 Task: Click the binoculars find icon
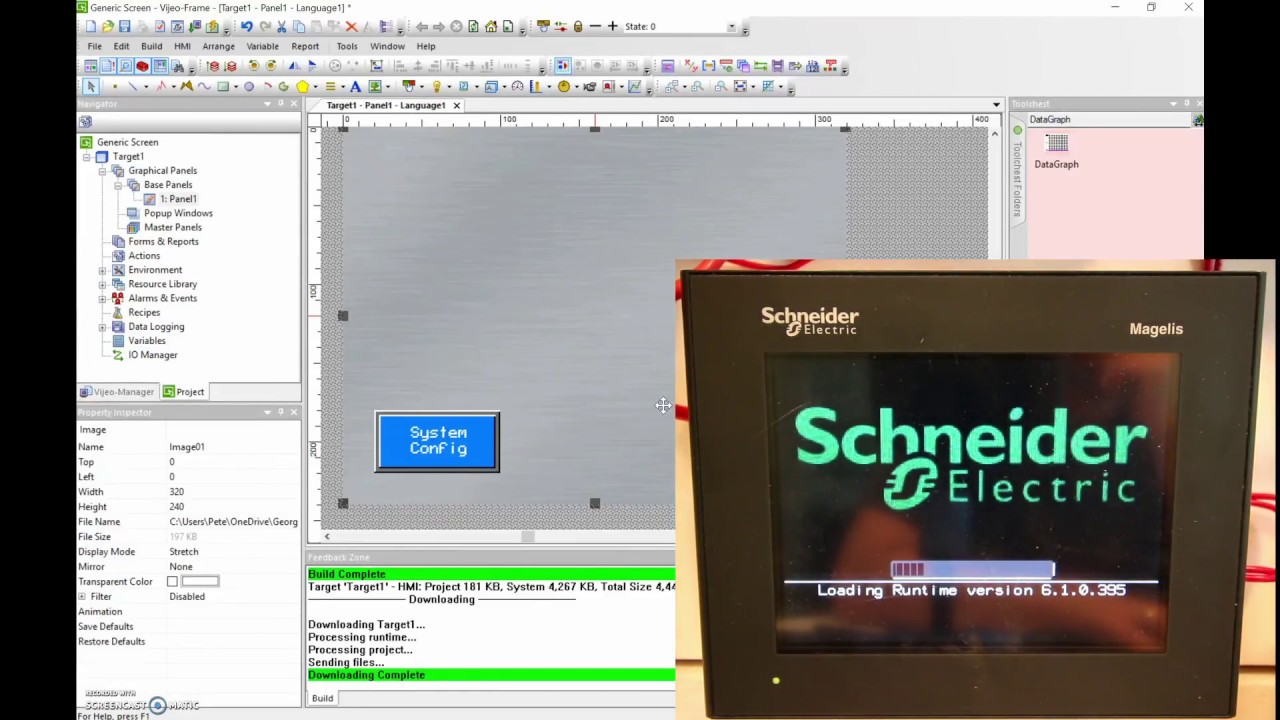point(177,67)
